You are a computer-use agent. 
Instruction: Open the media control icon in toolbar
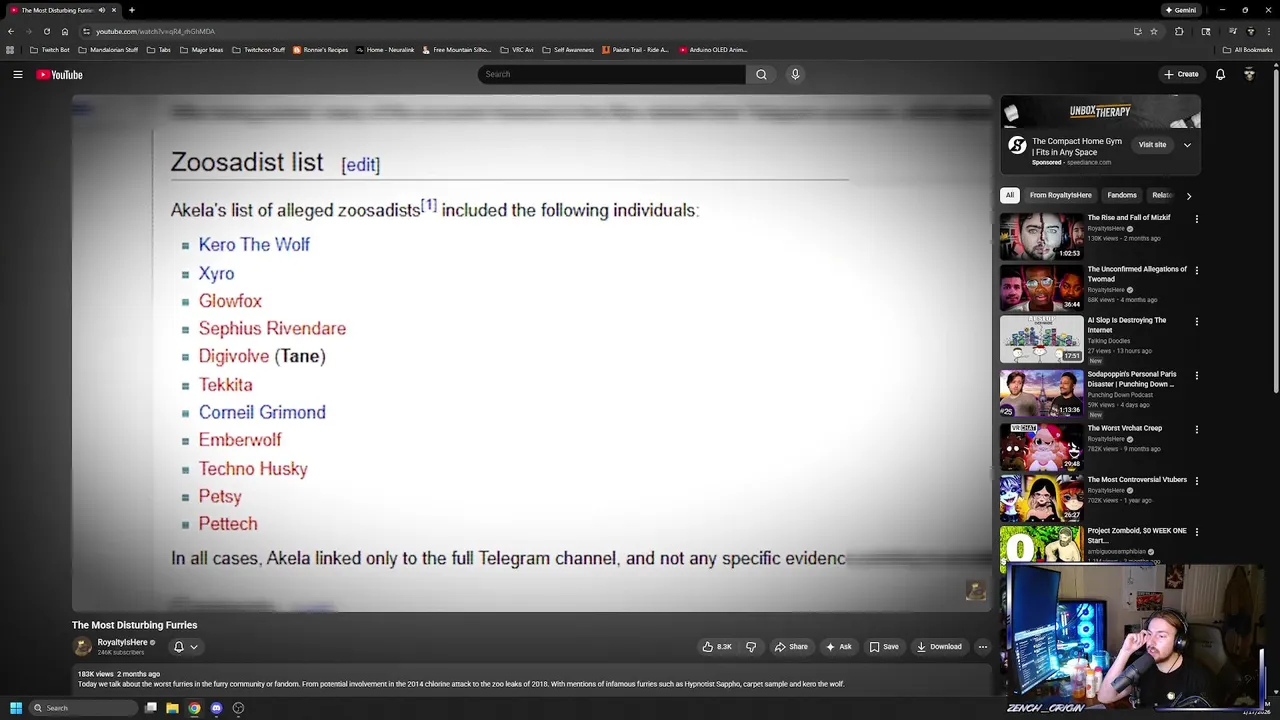(x=1232, y=31)
